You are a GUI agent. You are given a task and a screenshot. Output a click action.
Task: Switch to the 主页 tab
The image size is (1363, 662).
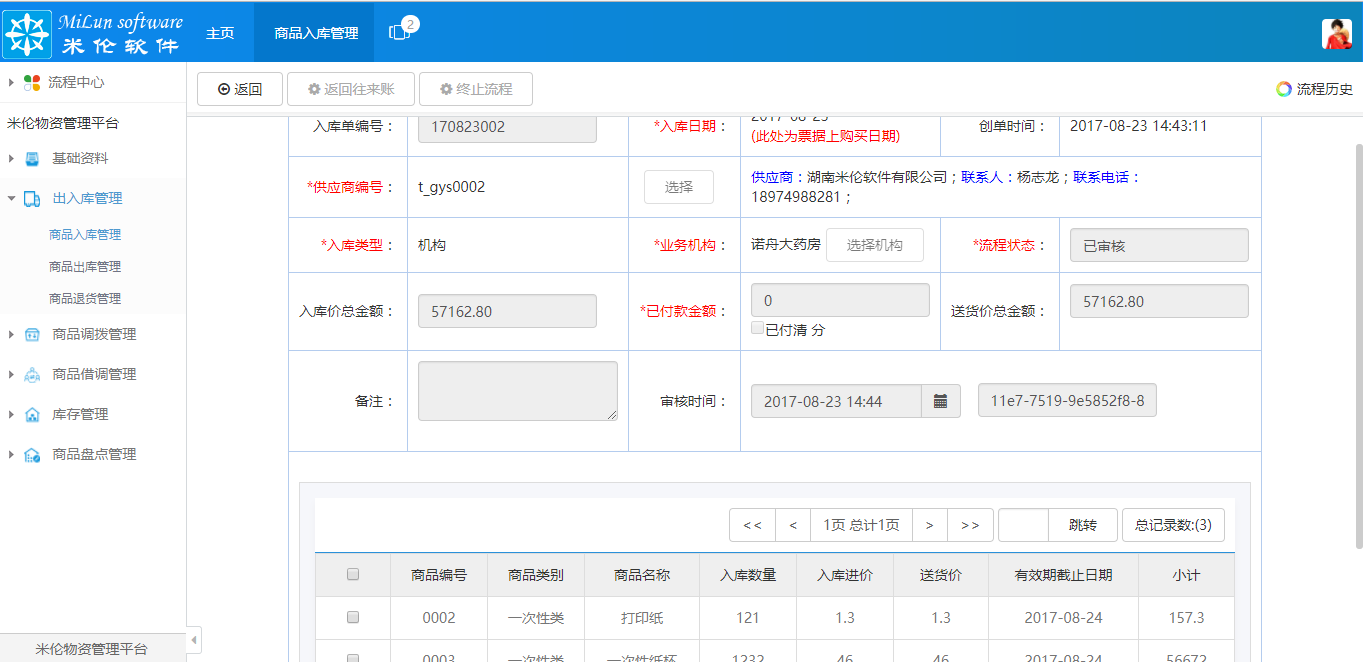220,32
